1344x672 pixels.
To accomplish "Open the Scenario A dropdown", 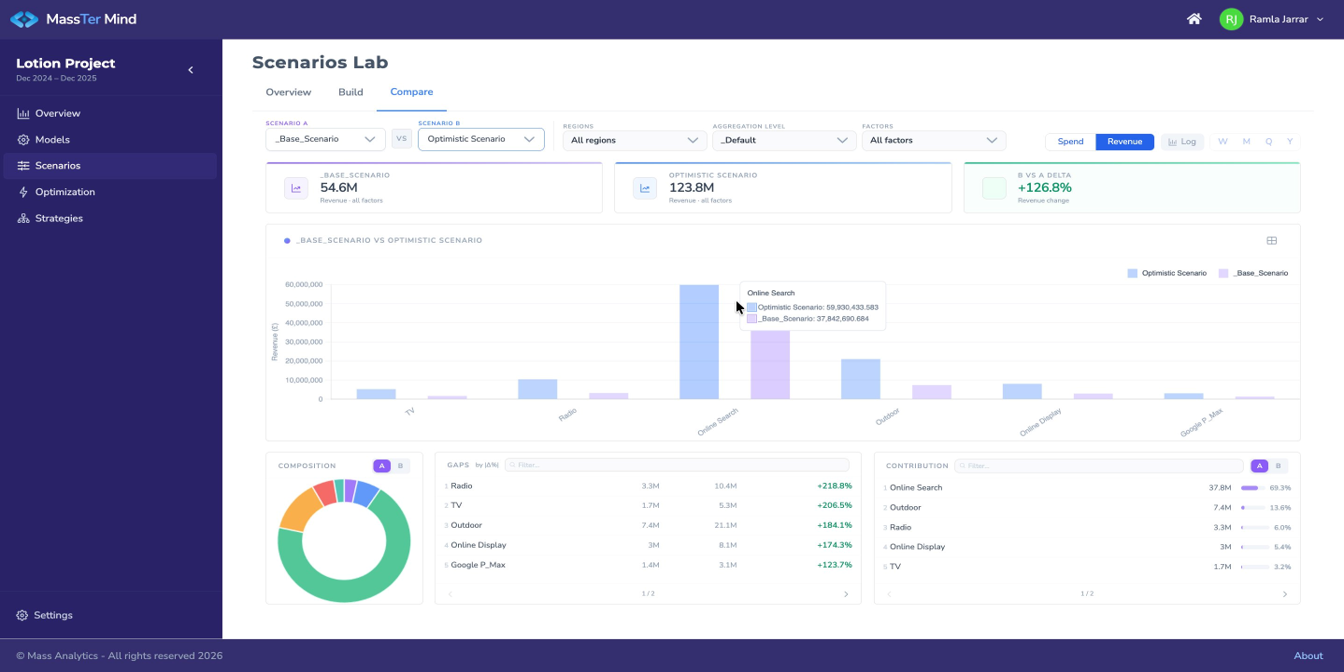I will (325, 139).
